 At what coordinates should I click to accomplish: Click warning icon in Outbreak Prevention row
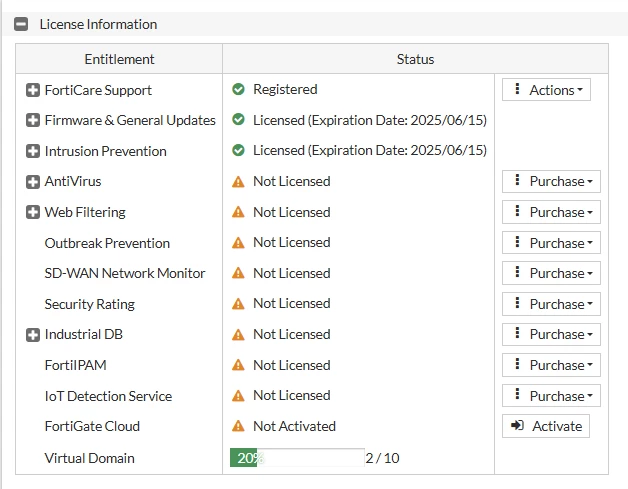(x=238, y=243)
